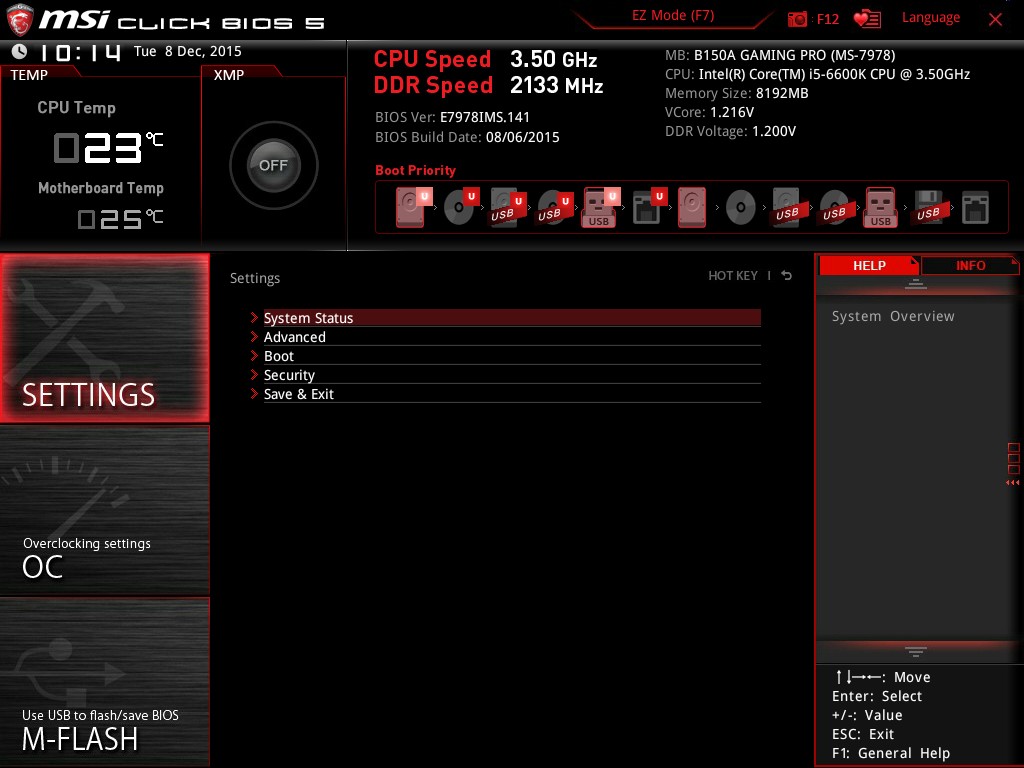This screenshot has height=768, width=1024.
Task: Click the MB: B150A GAMING PRO text
Action: coord(780,55)
